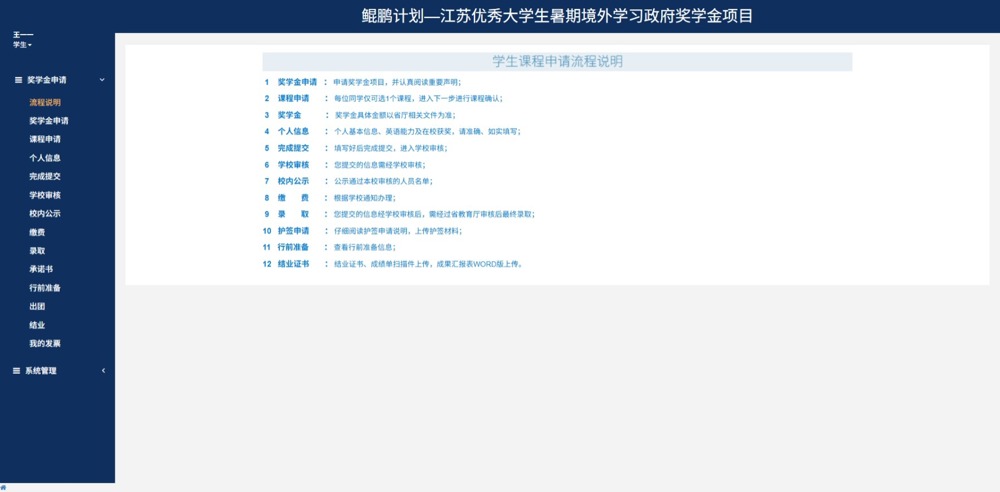The width and height of the screenshot is (1000, 492).
Task: Open the 学生 role dropdown
Action: (22, 45)
